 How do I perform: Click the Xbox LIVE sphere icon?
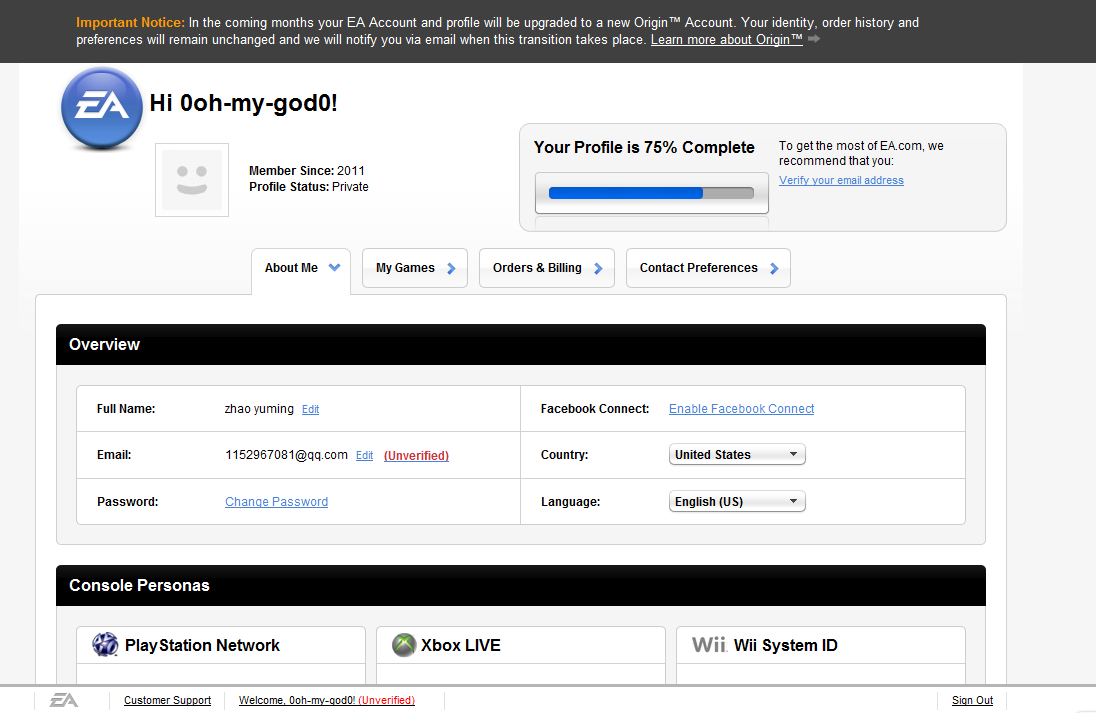tap(404, 644)
